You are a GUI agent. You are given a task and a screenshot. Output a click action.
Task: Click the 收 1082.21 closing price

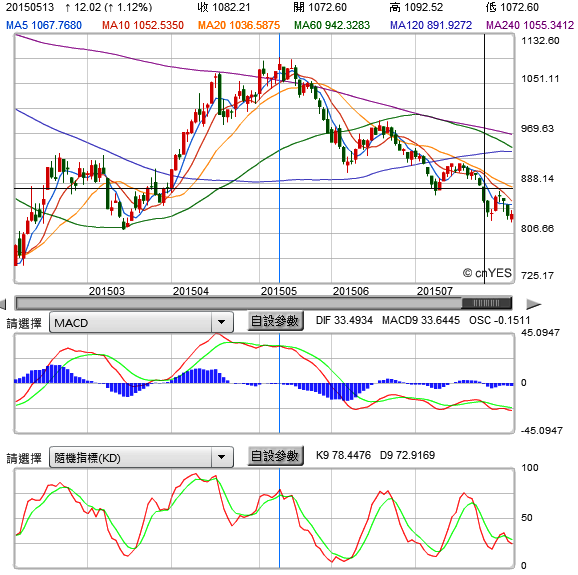224,7
